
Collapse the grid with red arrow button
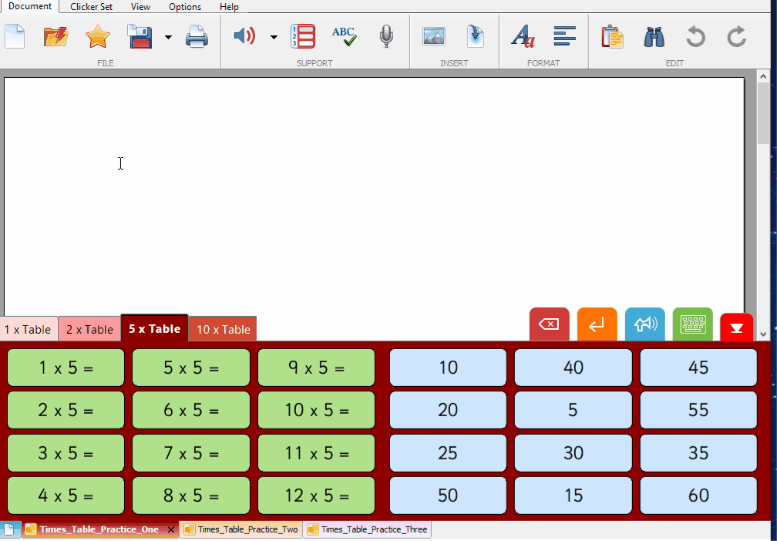pos(737,326)
